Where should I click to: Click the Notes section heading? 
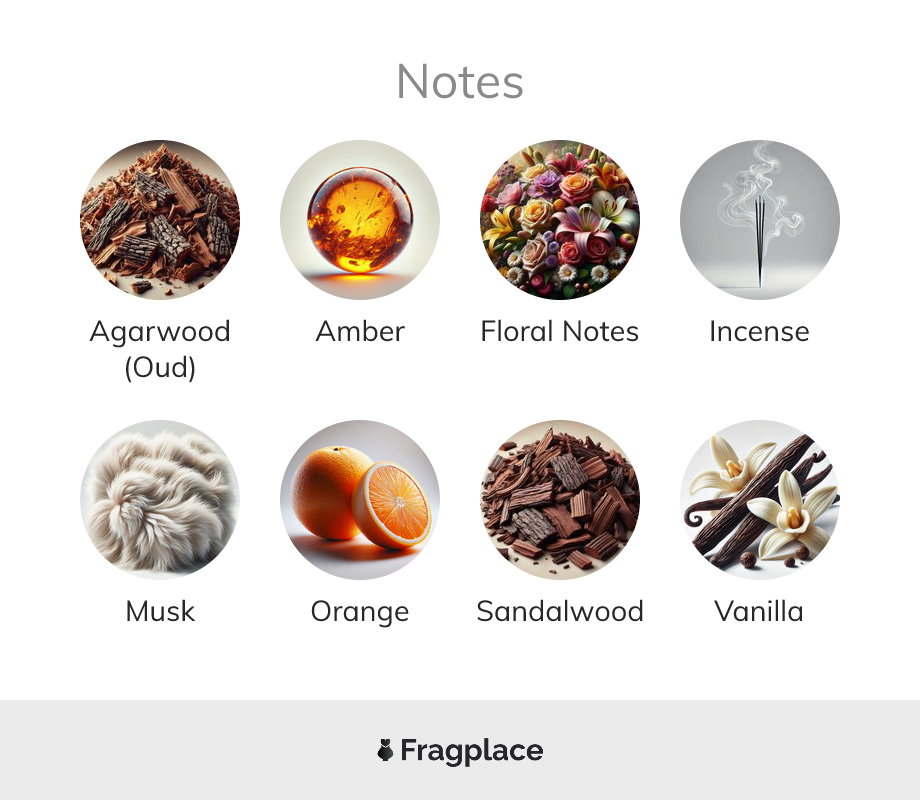pyautogui.click(x=459, y=82)
